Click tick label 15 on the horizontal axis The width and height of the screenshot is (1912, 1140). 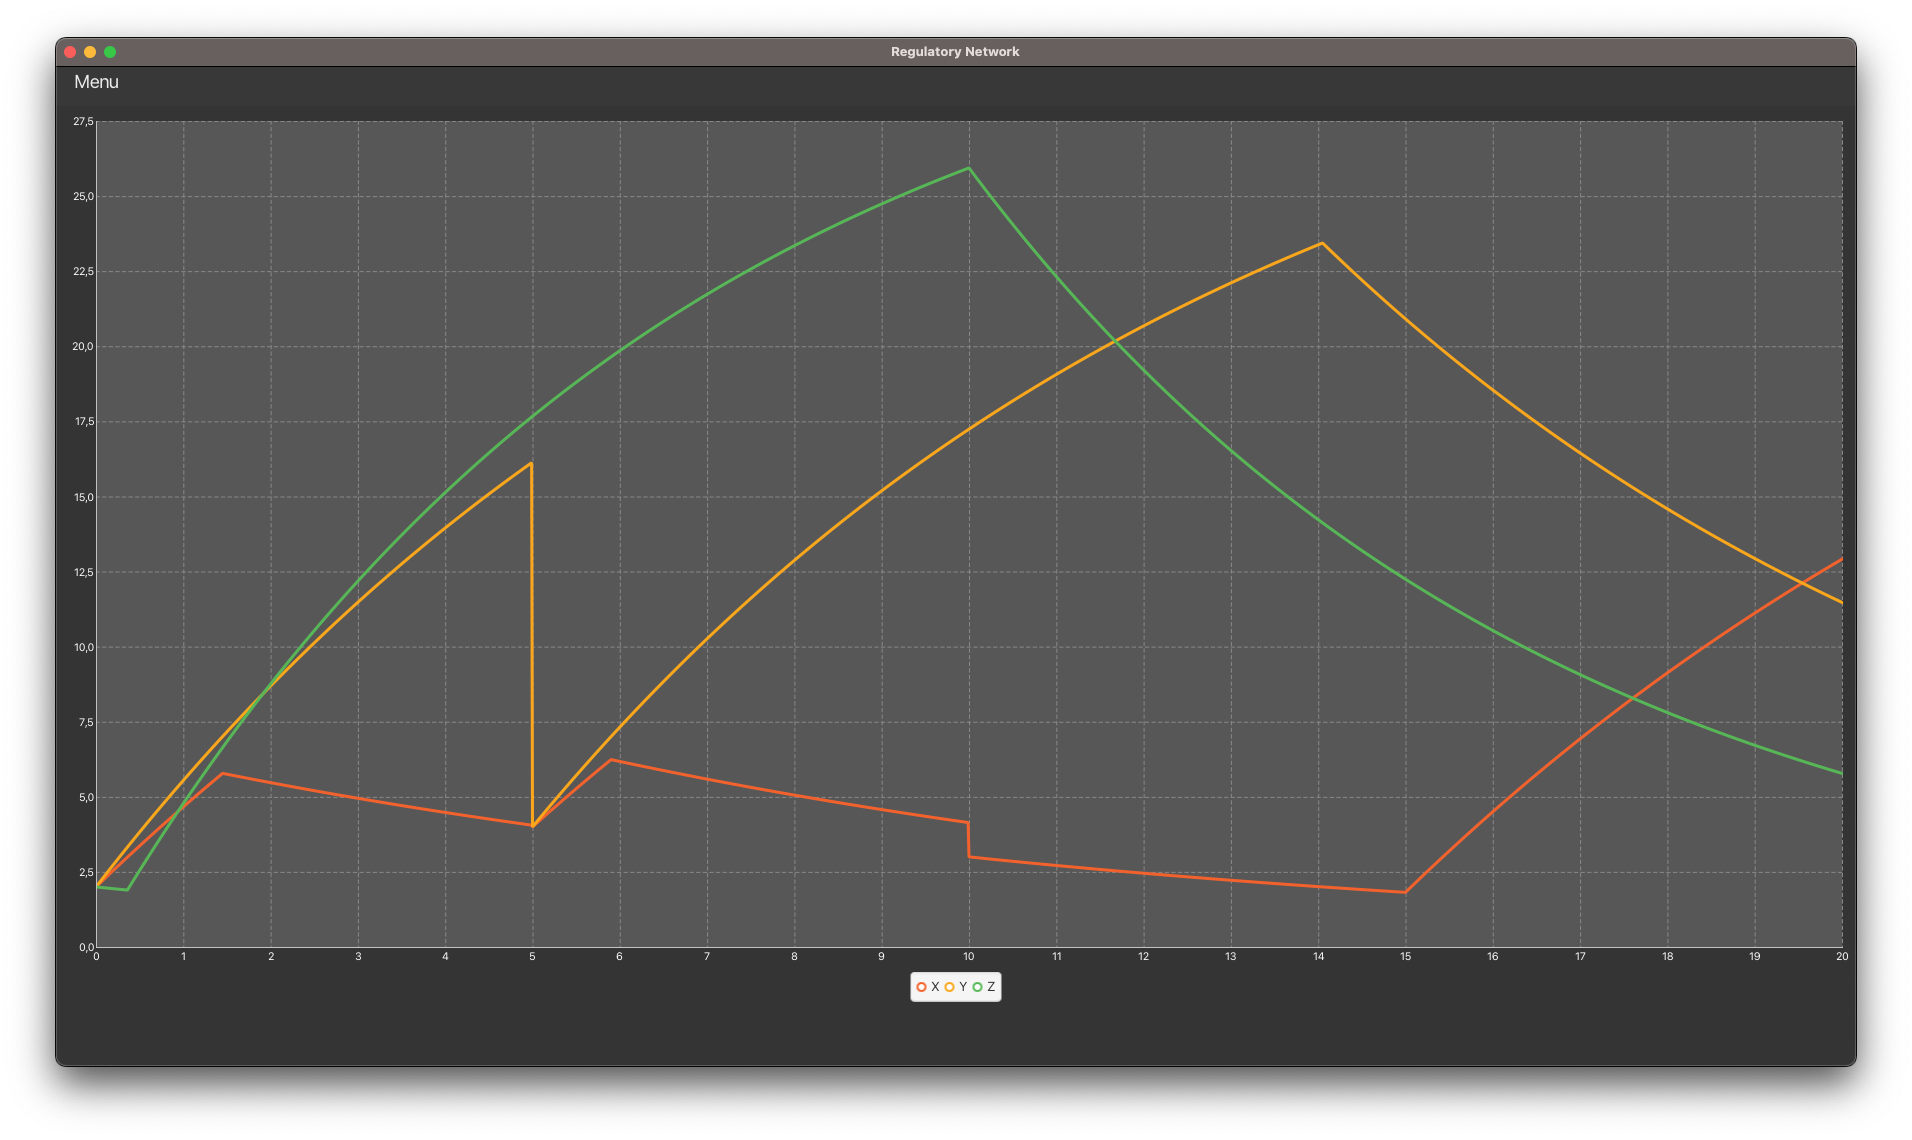[x=1405, y=957]
